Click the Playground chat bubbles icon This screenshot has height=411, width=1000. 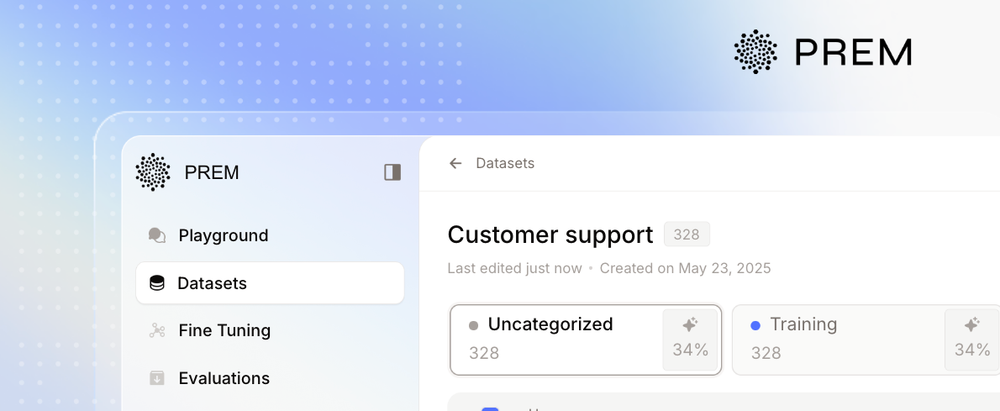(157, 236)
